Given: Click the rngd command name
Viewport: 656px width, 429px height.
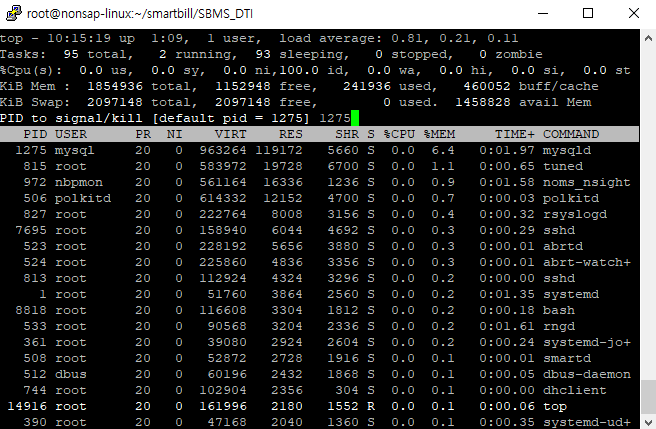Looking at the screenshot, I should coord(559,326).
